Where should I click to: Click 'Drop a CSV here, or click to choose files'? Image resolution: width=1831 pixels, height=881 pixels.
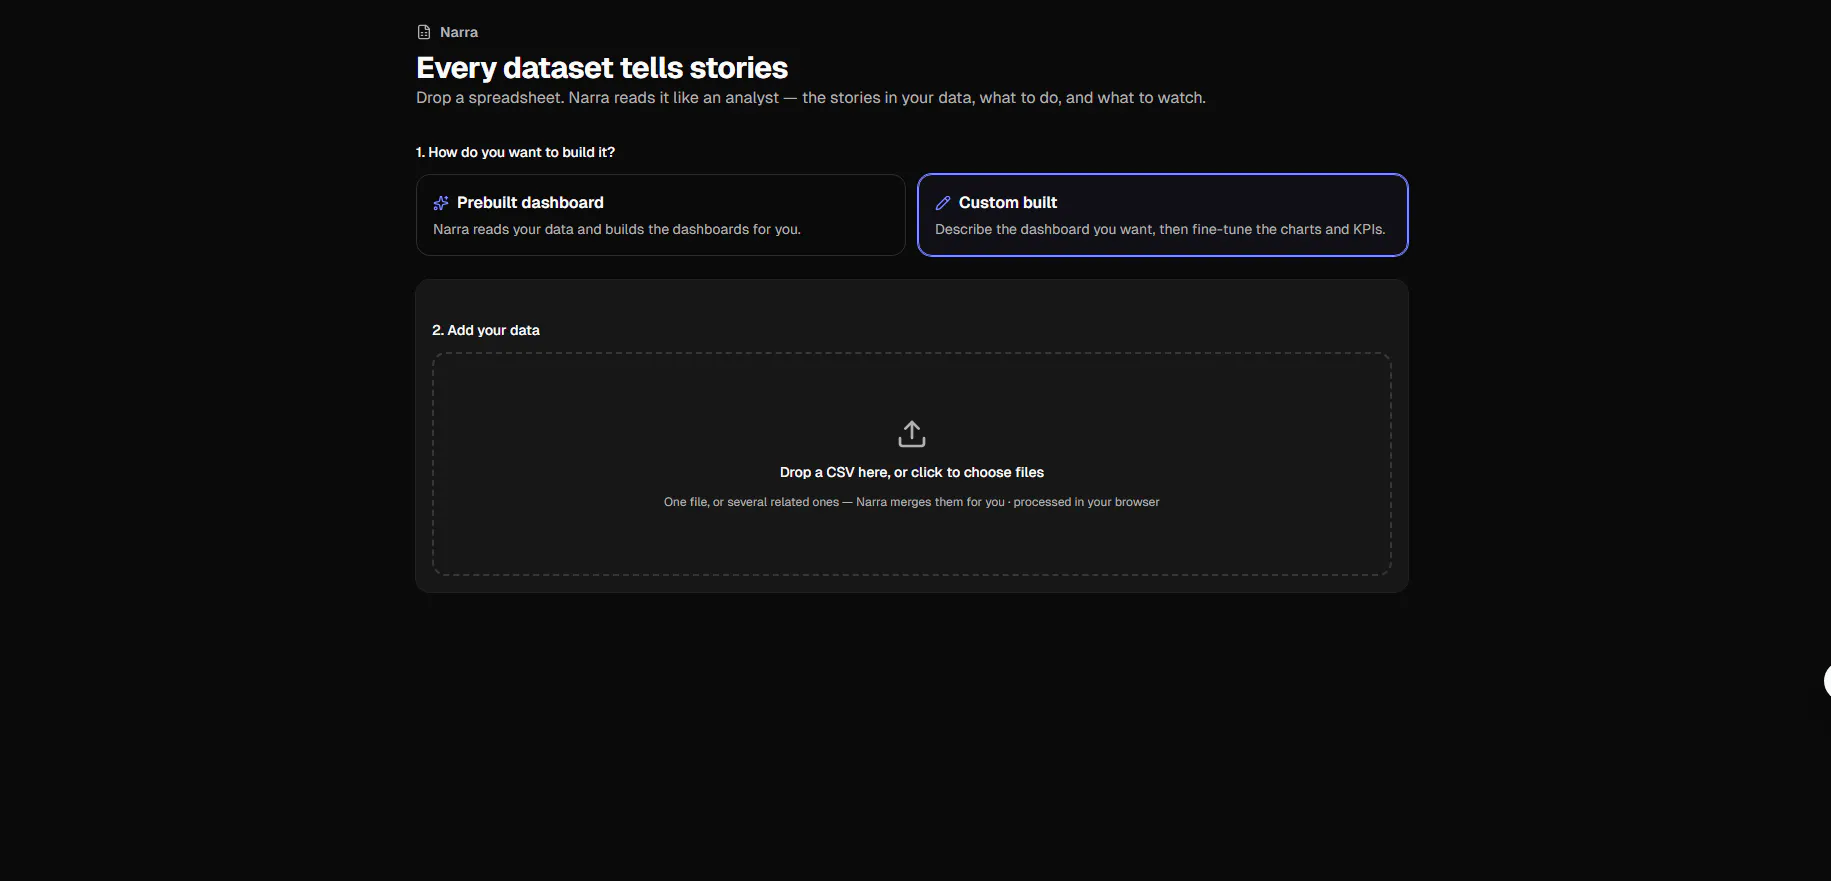[x=912, y=472]
